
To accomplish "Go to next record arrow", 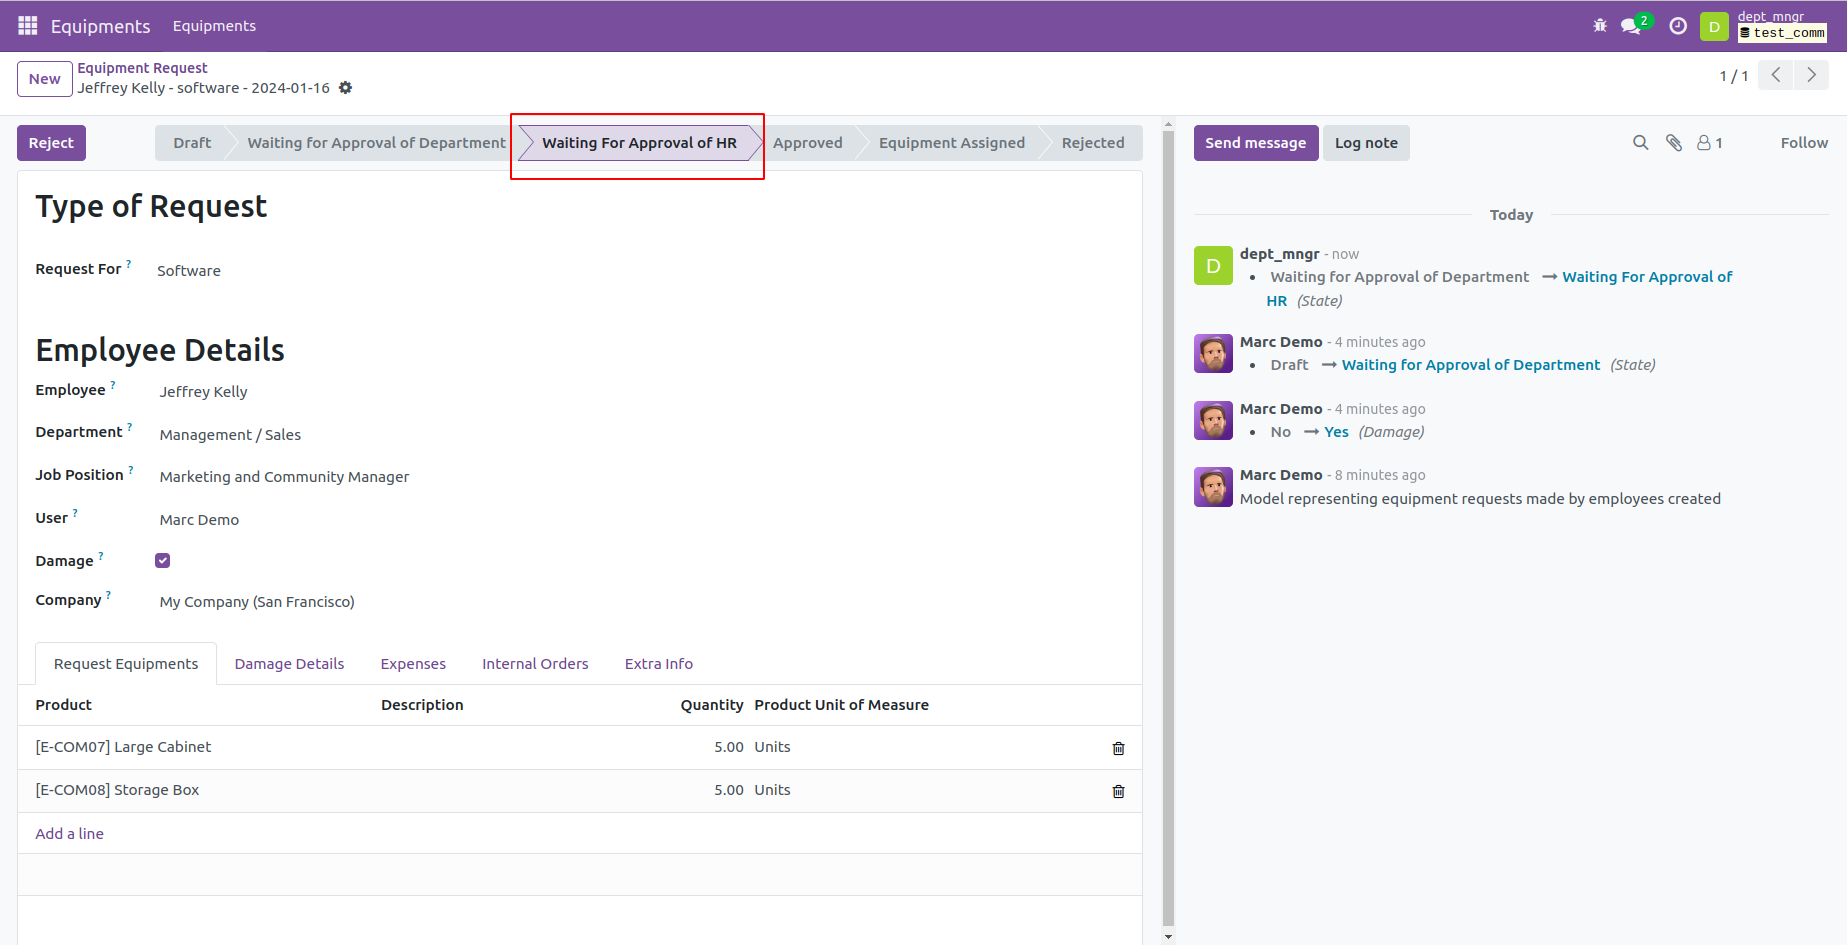I will pos(1811,75).
